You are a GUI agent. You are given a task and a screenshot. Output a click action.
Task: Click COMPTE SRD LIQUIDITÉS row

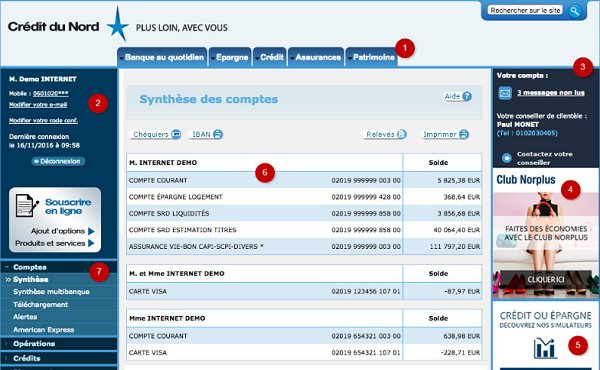coord(304,213)
